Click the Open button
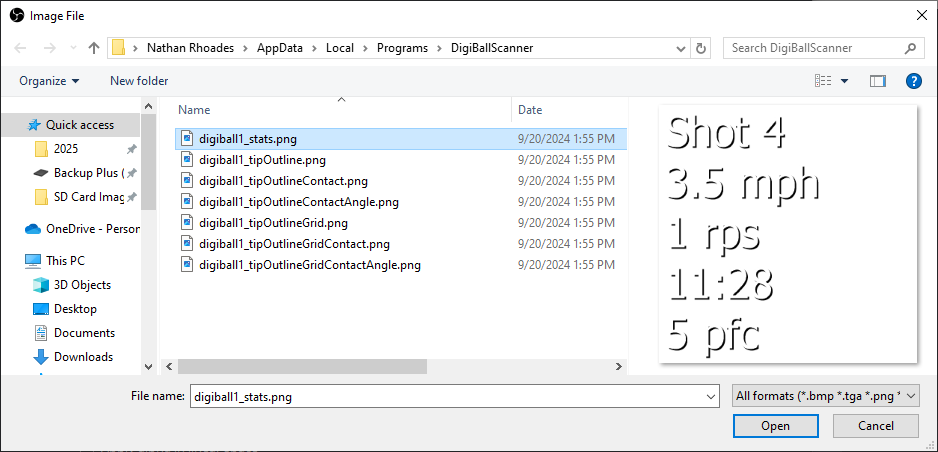 [775, 426]
